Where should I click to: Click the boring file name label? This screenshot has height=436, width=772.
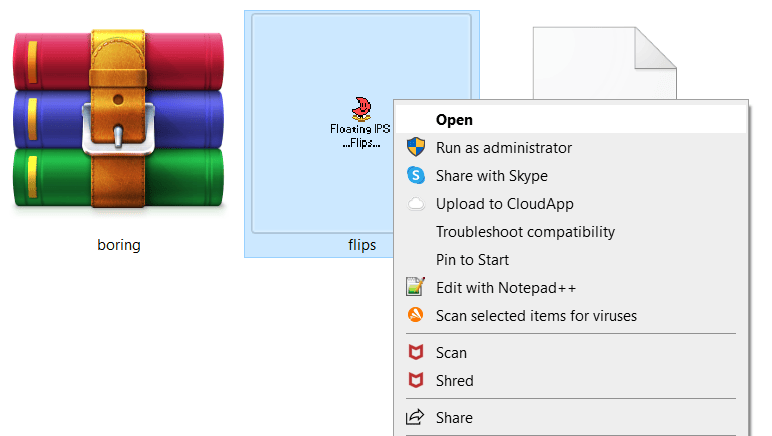[x=118, y=245]
